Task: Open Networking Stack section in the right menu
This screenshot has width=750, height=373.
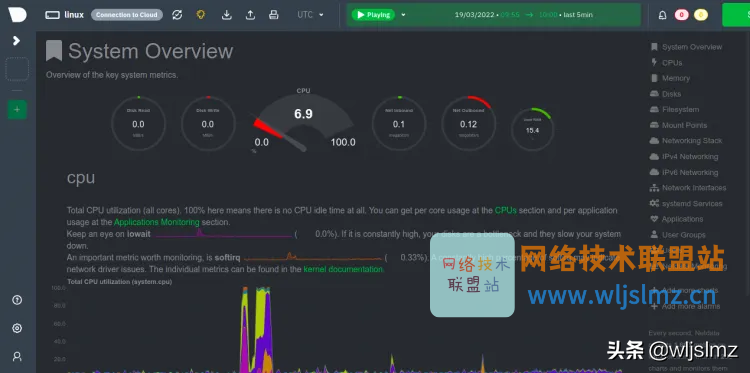Action: point(686,141)
